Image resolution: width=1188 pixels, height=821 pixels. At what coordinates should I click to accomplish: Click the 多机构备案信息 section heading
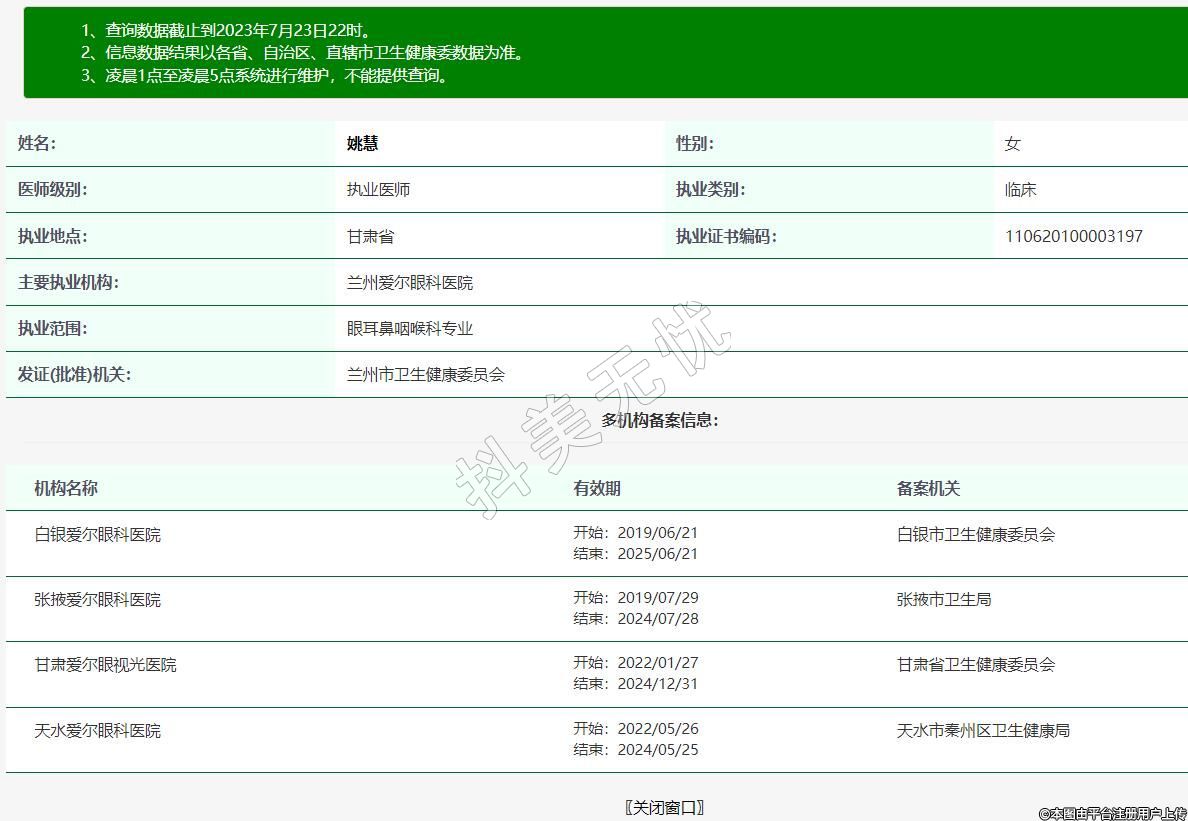pos(660,420)
